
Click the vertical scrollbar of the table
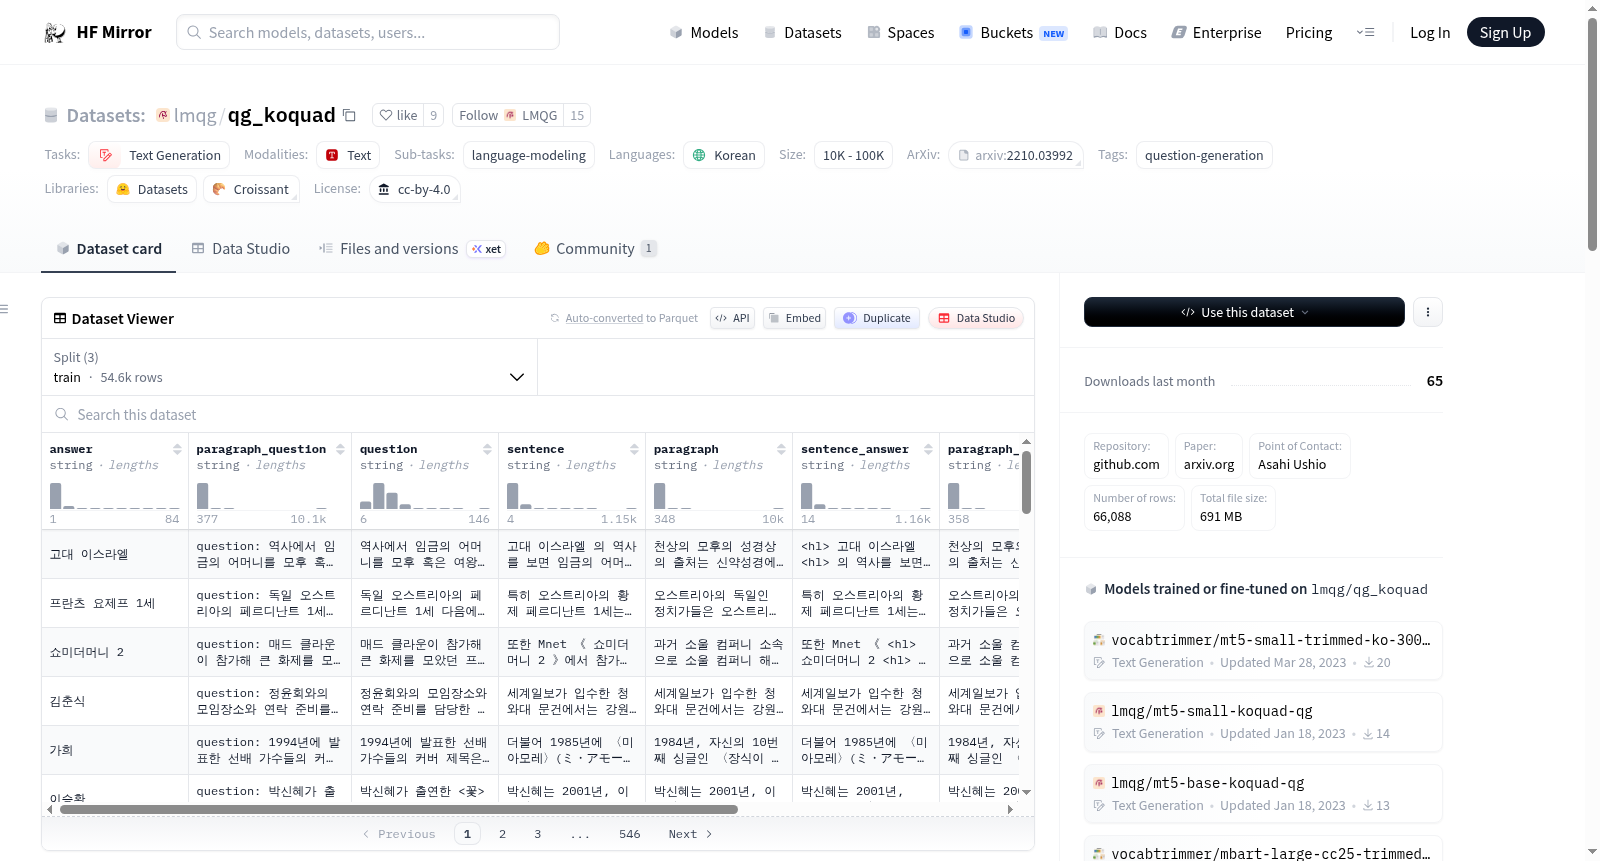pyautogui.click(x=1026, y=482)
